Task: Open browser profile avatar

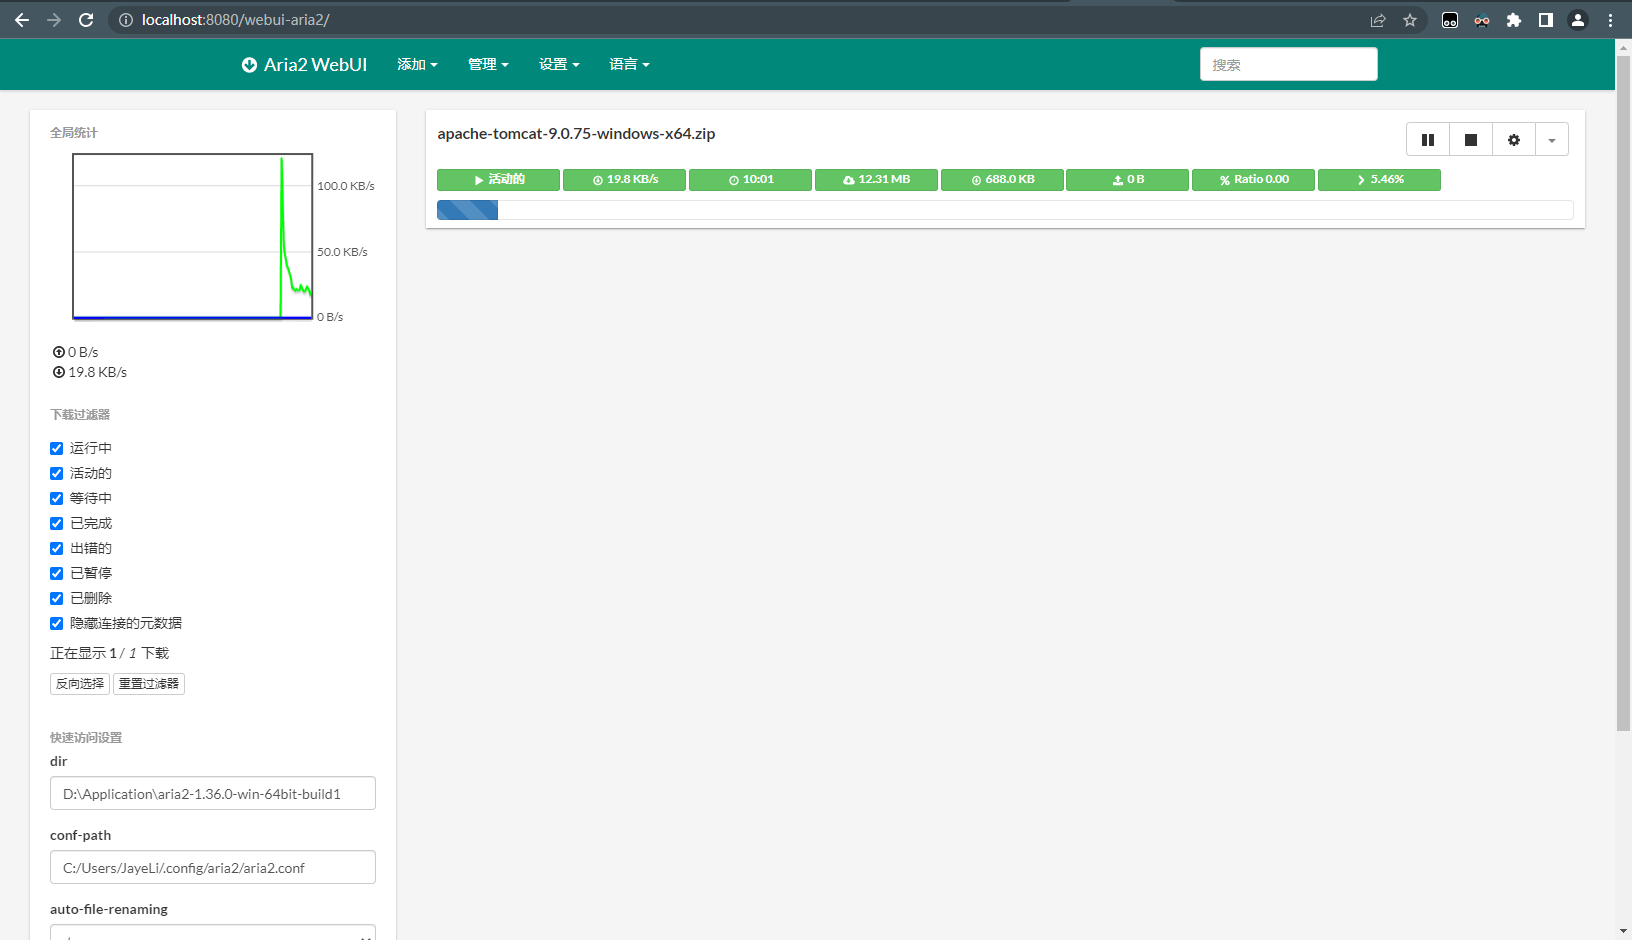Action: coord(1578,20)
